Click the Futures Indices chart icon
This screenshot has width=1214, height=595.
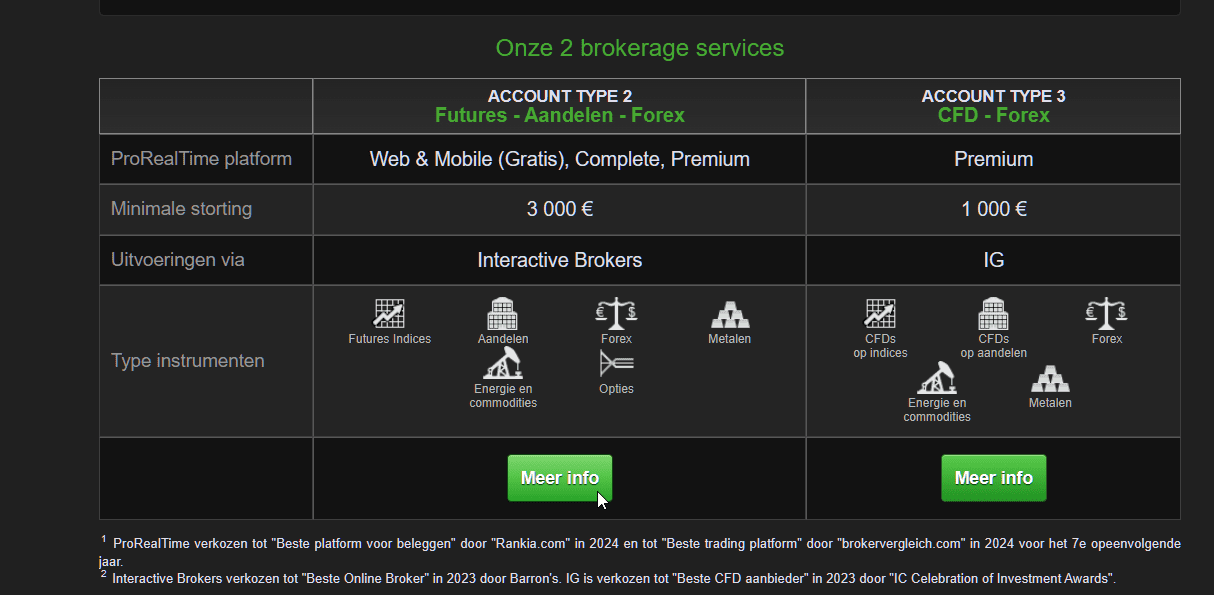tap(389, 314)
